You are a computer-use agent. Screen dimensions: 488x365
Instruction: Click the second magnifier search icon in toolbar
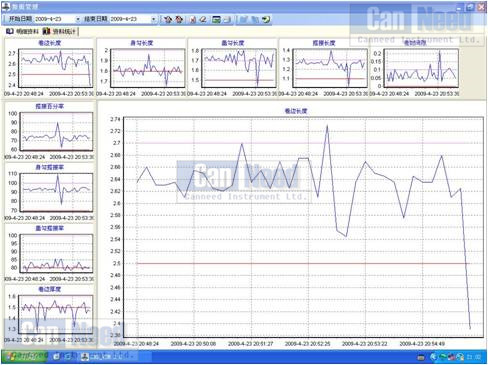pos(179,19)
